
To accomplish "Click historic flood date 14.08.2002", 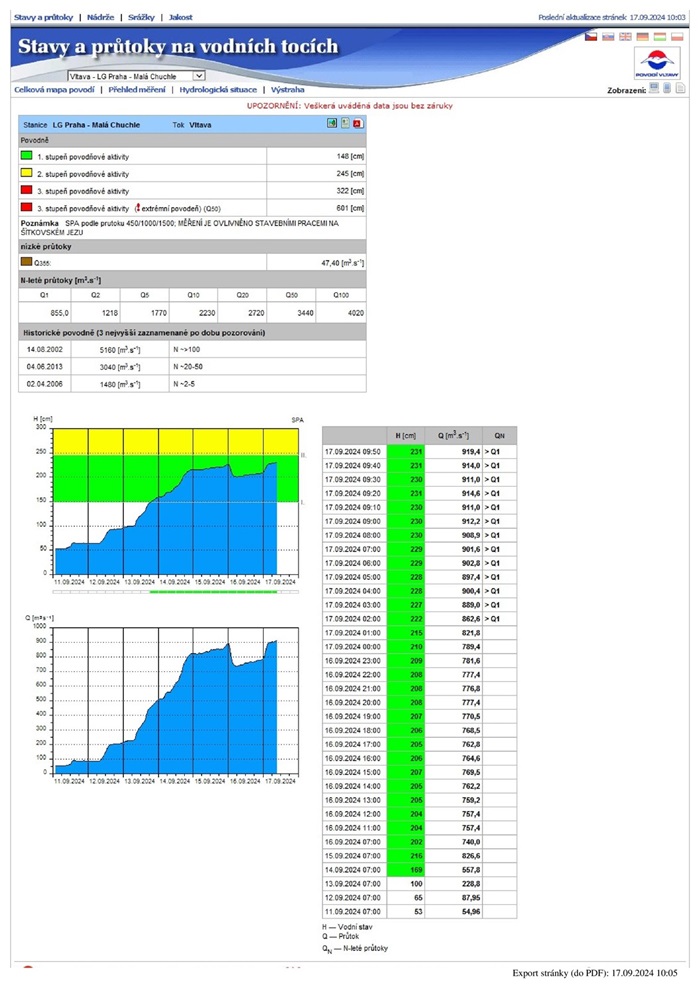I will [x=44, y=349].
